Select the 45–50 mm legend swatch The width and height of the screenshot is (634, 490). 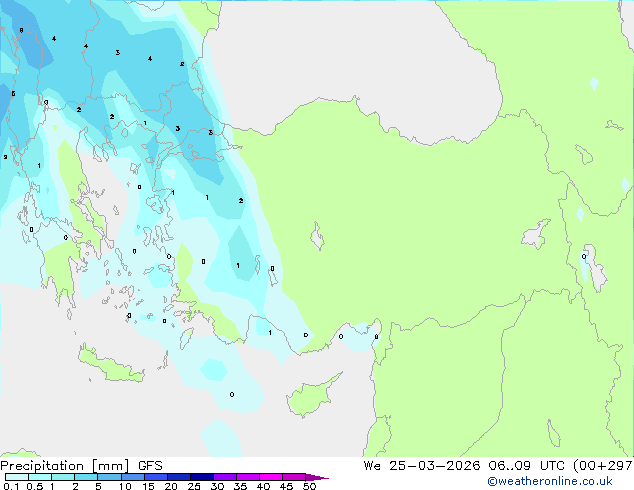(x=294, y=477)
